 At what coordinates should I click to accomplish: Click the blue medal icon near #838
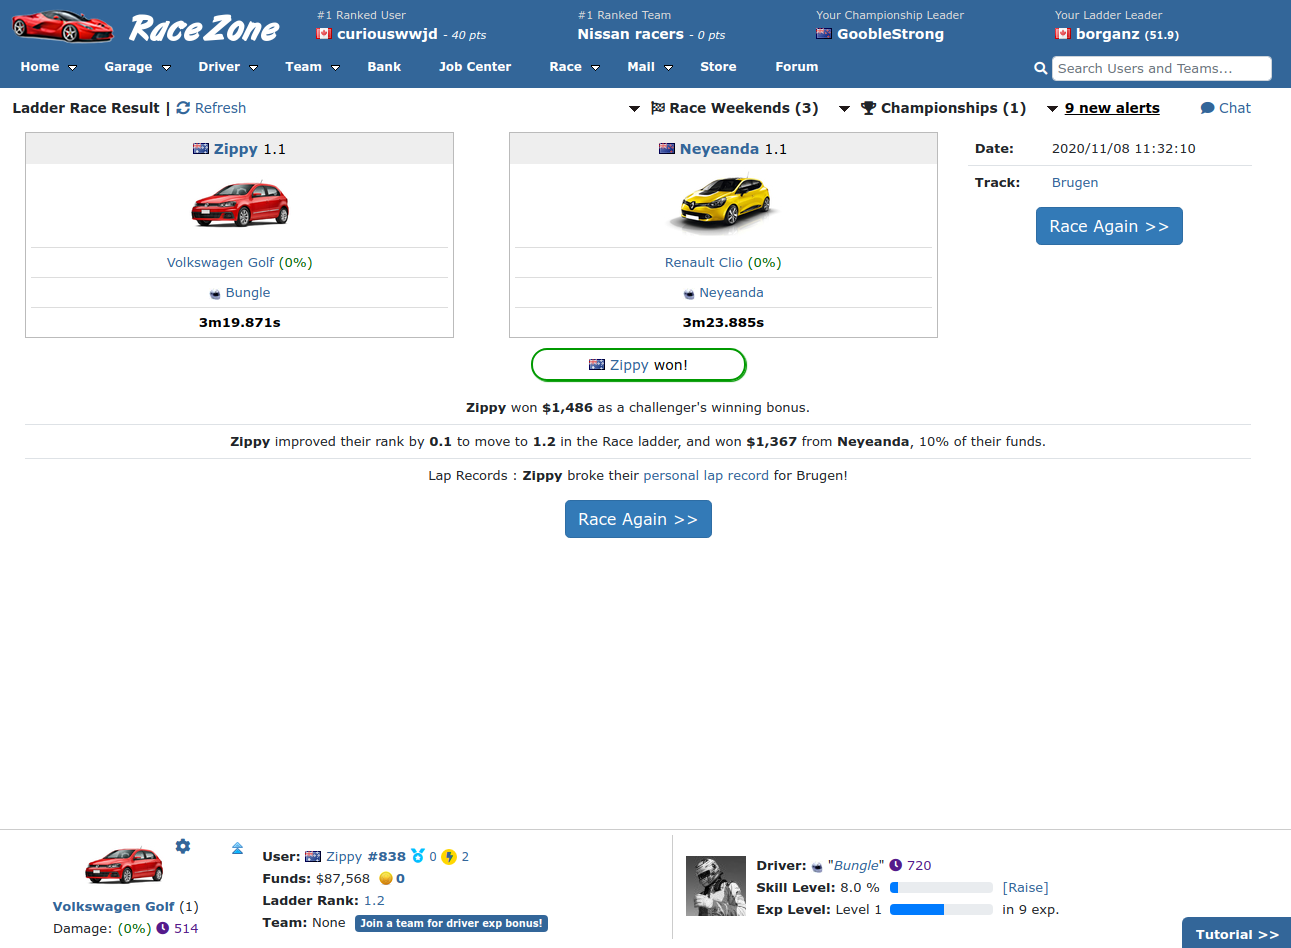418,857
